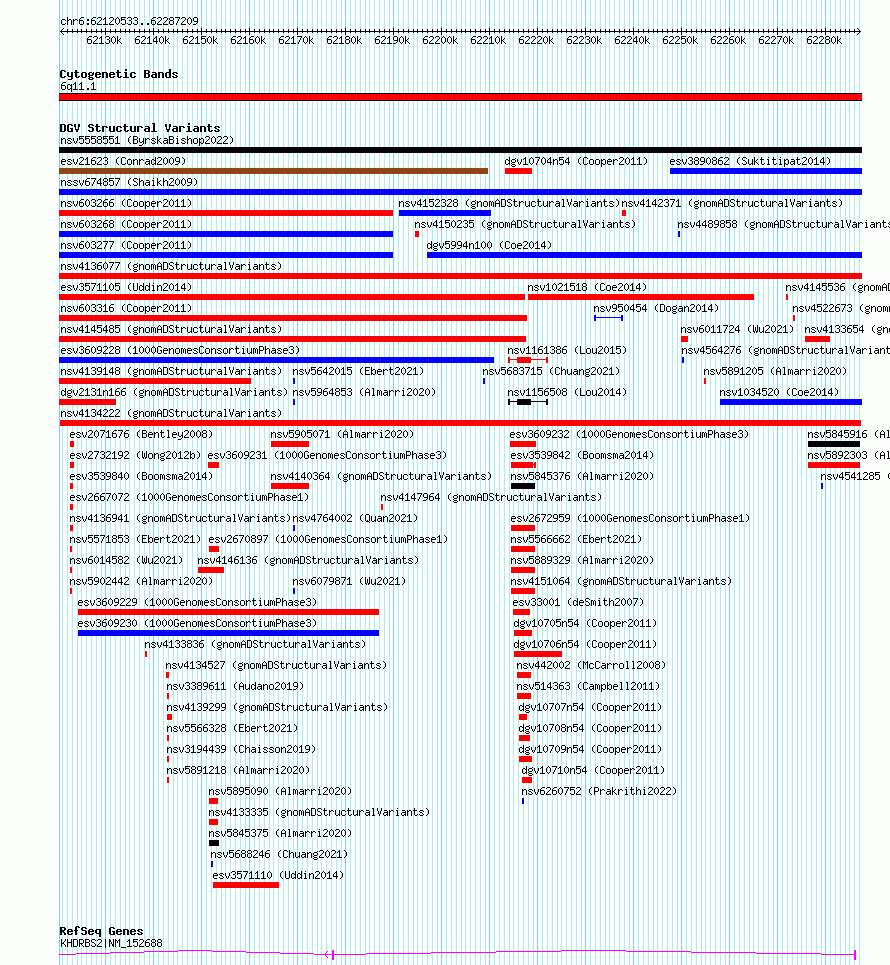Screen dimensions: 890x965
Task: Select nsv1156508 (Lou2014) label
Action: 567,392
